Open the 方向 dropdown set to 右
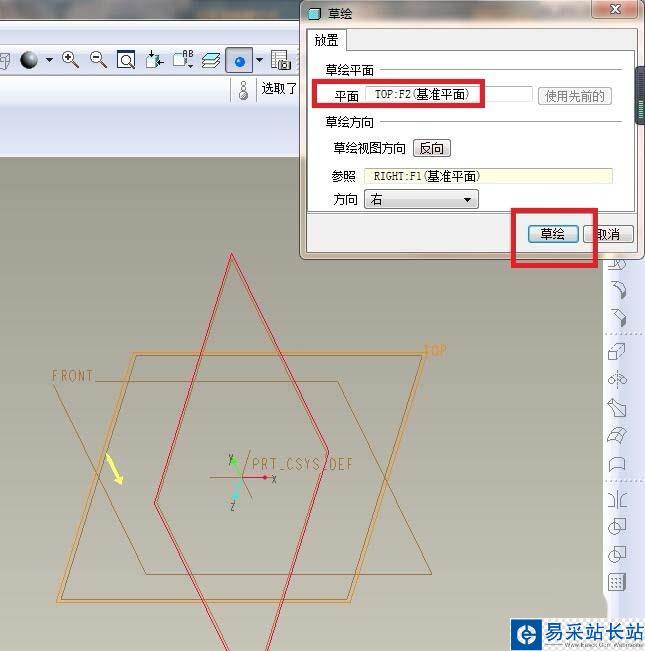645x651 pixels. [421, 199]
